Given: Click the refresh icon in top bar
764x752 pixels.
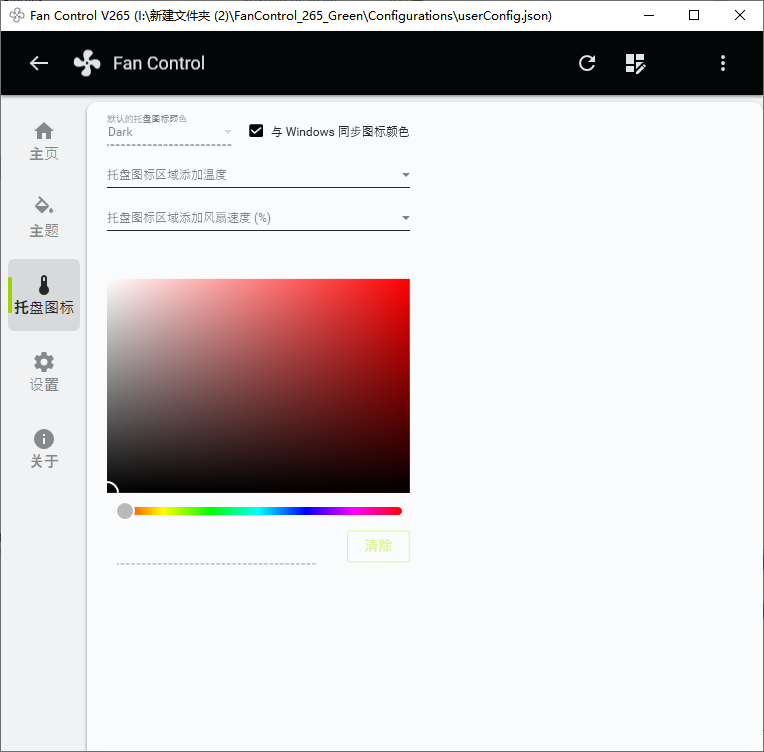Looking at the screenshot, I should click(587, 63).
